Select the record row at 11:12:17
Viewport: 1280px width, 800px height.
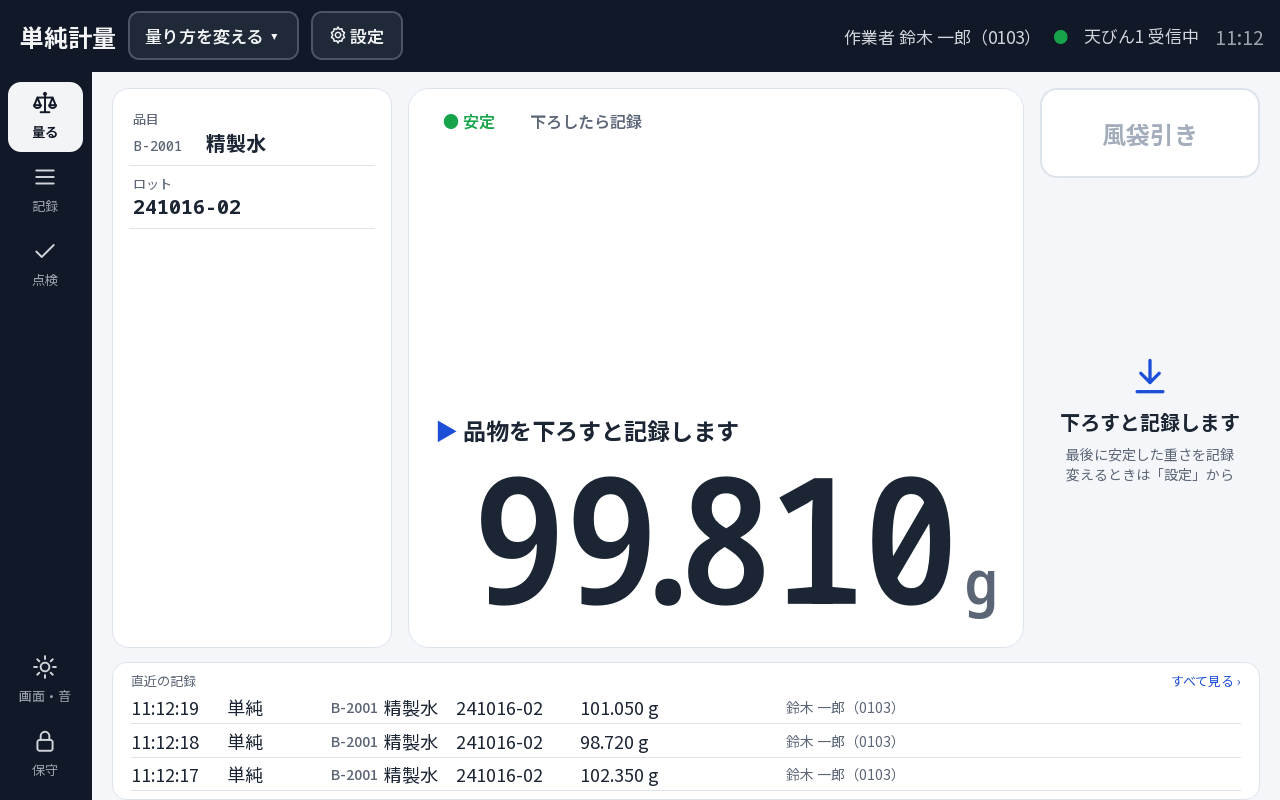click(686, 775)
